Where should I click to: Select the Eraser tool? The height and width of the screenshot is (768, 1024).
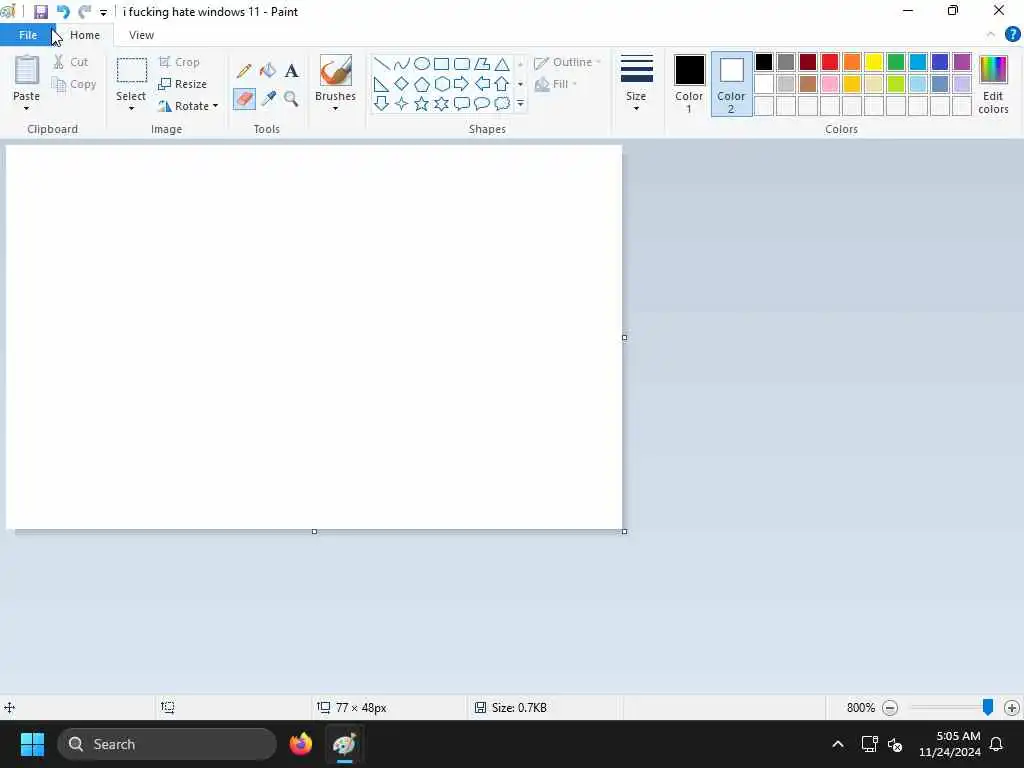coord(244,99)
